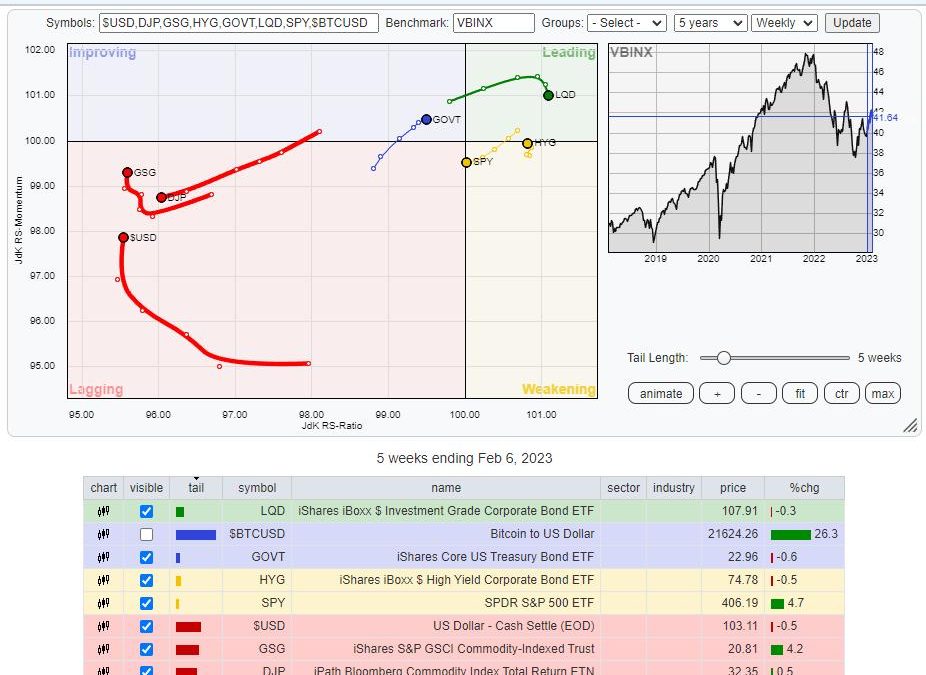Image resolution: width=926 pixels, height=675 pixels.
Task: Click the VBINX benchmark price chart
Action: tap(741, 148)
